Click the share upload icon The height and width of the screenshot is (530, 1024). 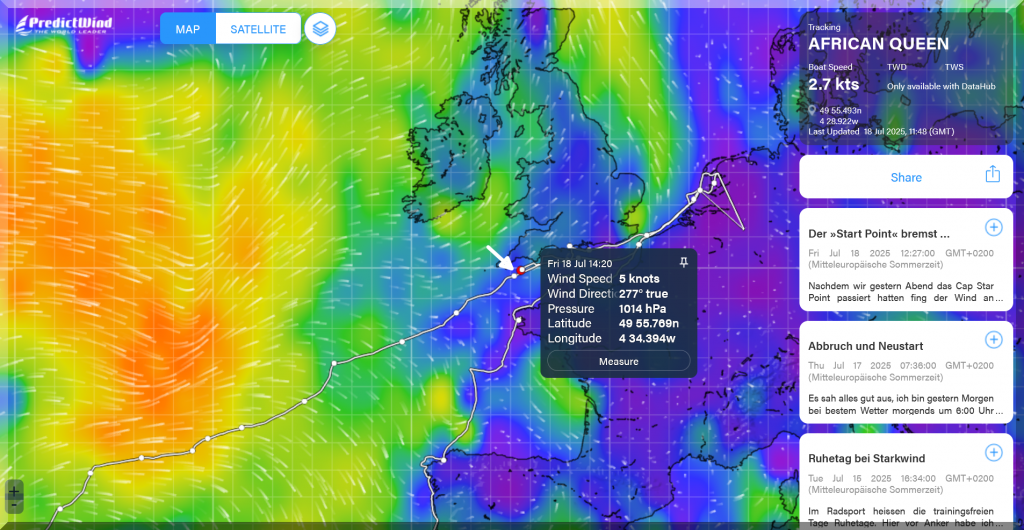pyautogui.click(x=992, y=175)
